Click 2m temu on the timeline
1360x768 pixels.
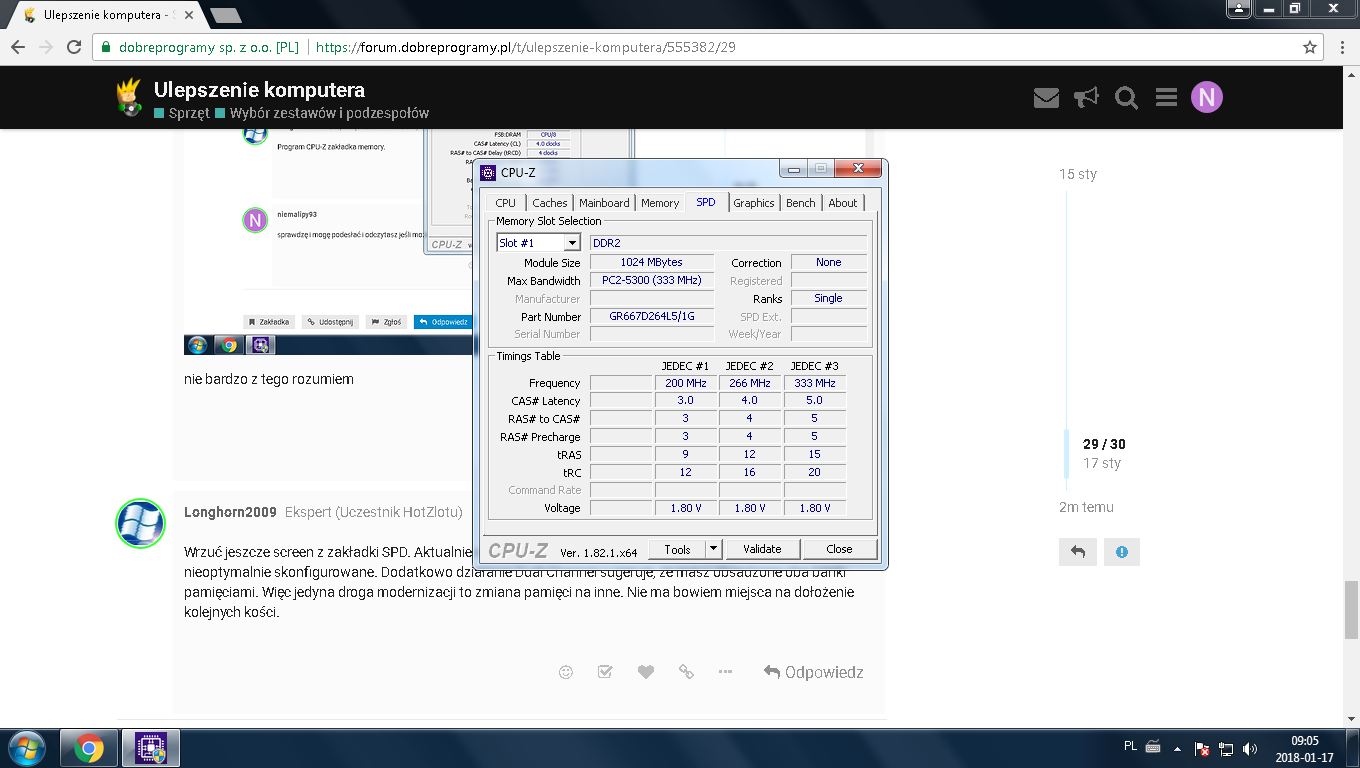tap(1086, 507)
